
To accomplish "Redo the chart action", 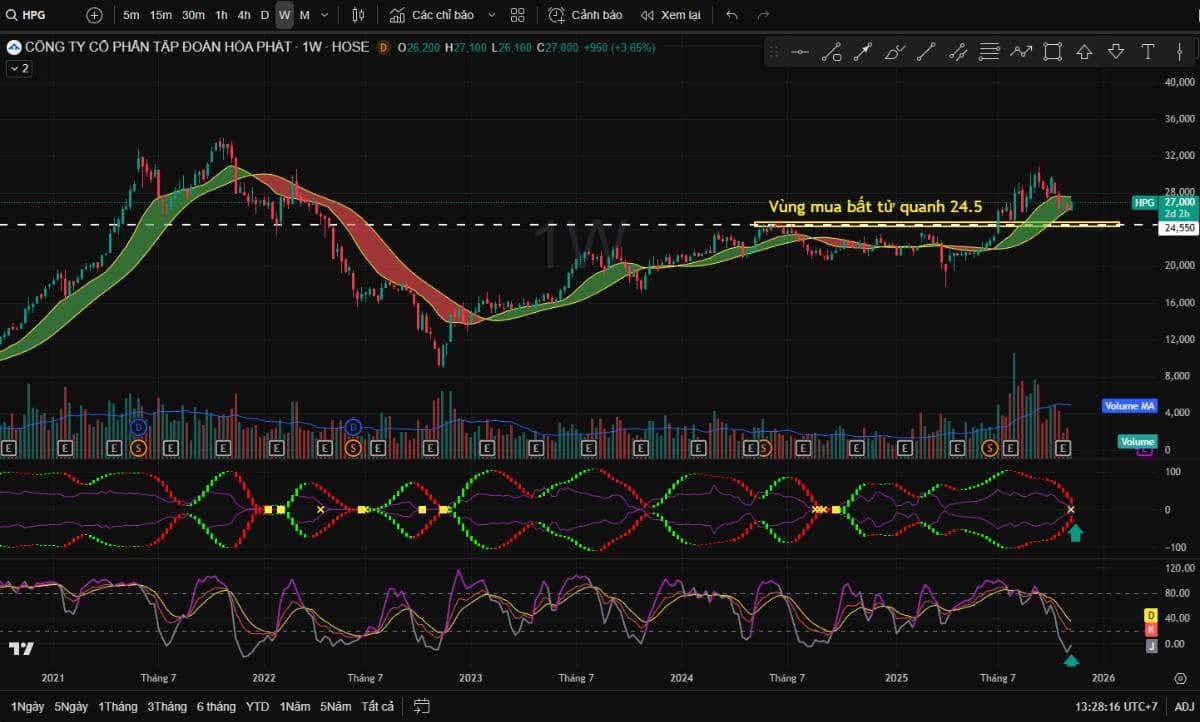I will pos(764,15).
